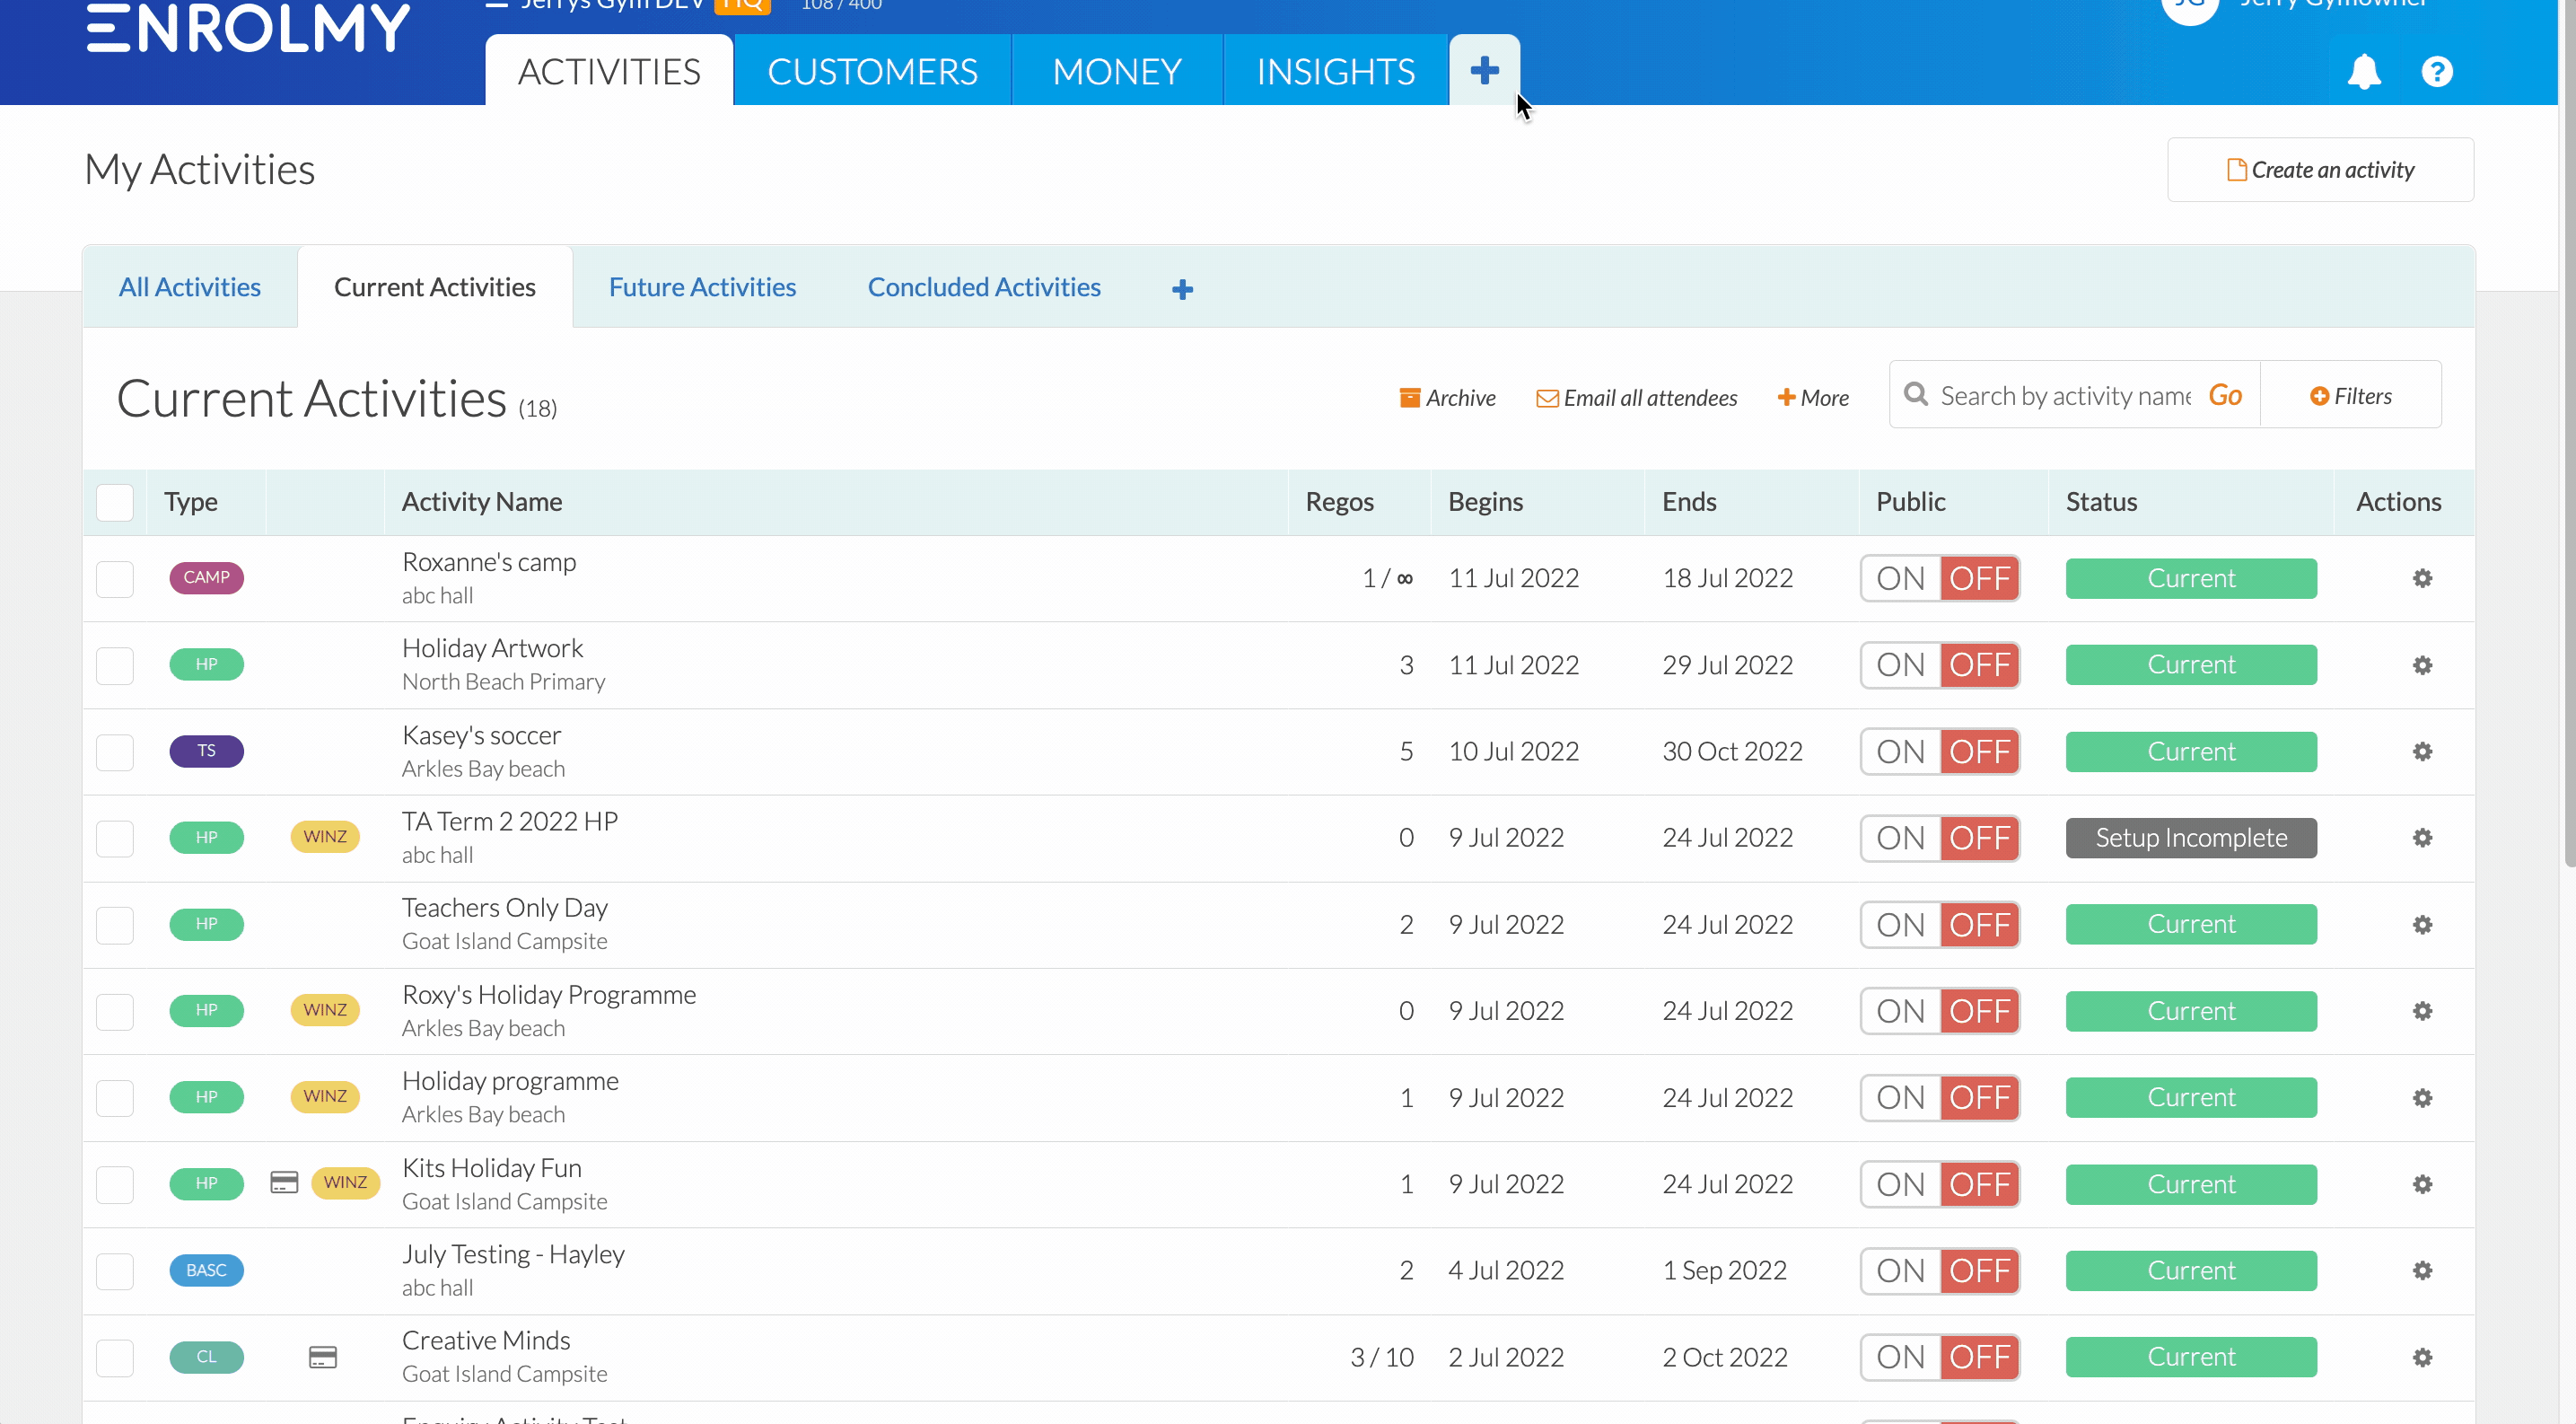The height and width of the screenshot is (1424, 2576).
Task: Switch to the Money tab
Action: click(x=1117, y=71)
